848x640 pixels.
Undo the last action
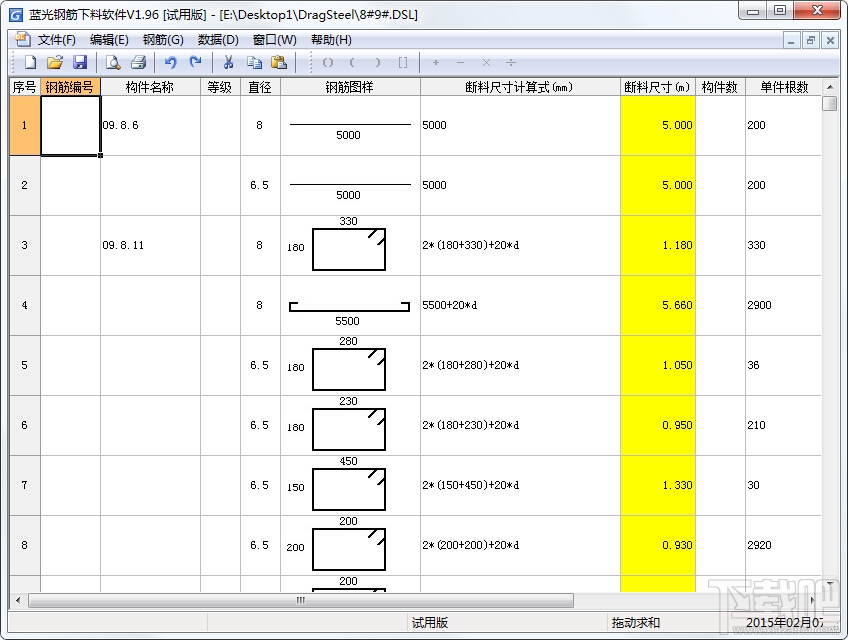click(x=170, y=63)
